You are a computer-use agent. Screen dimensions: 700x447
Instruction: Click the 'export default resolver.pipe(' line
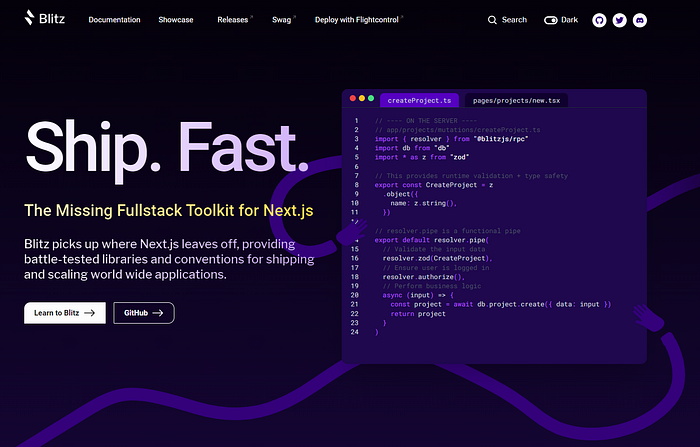(432, 240)
